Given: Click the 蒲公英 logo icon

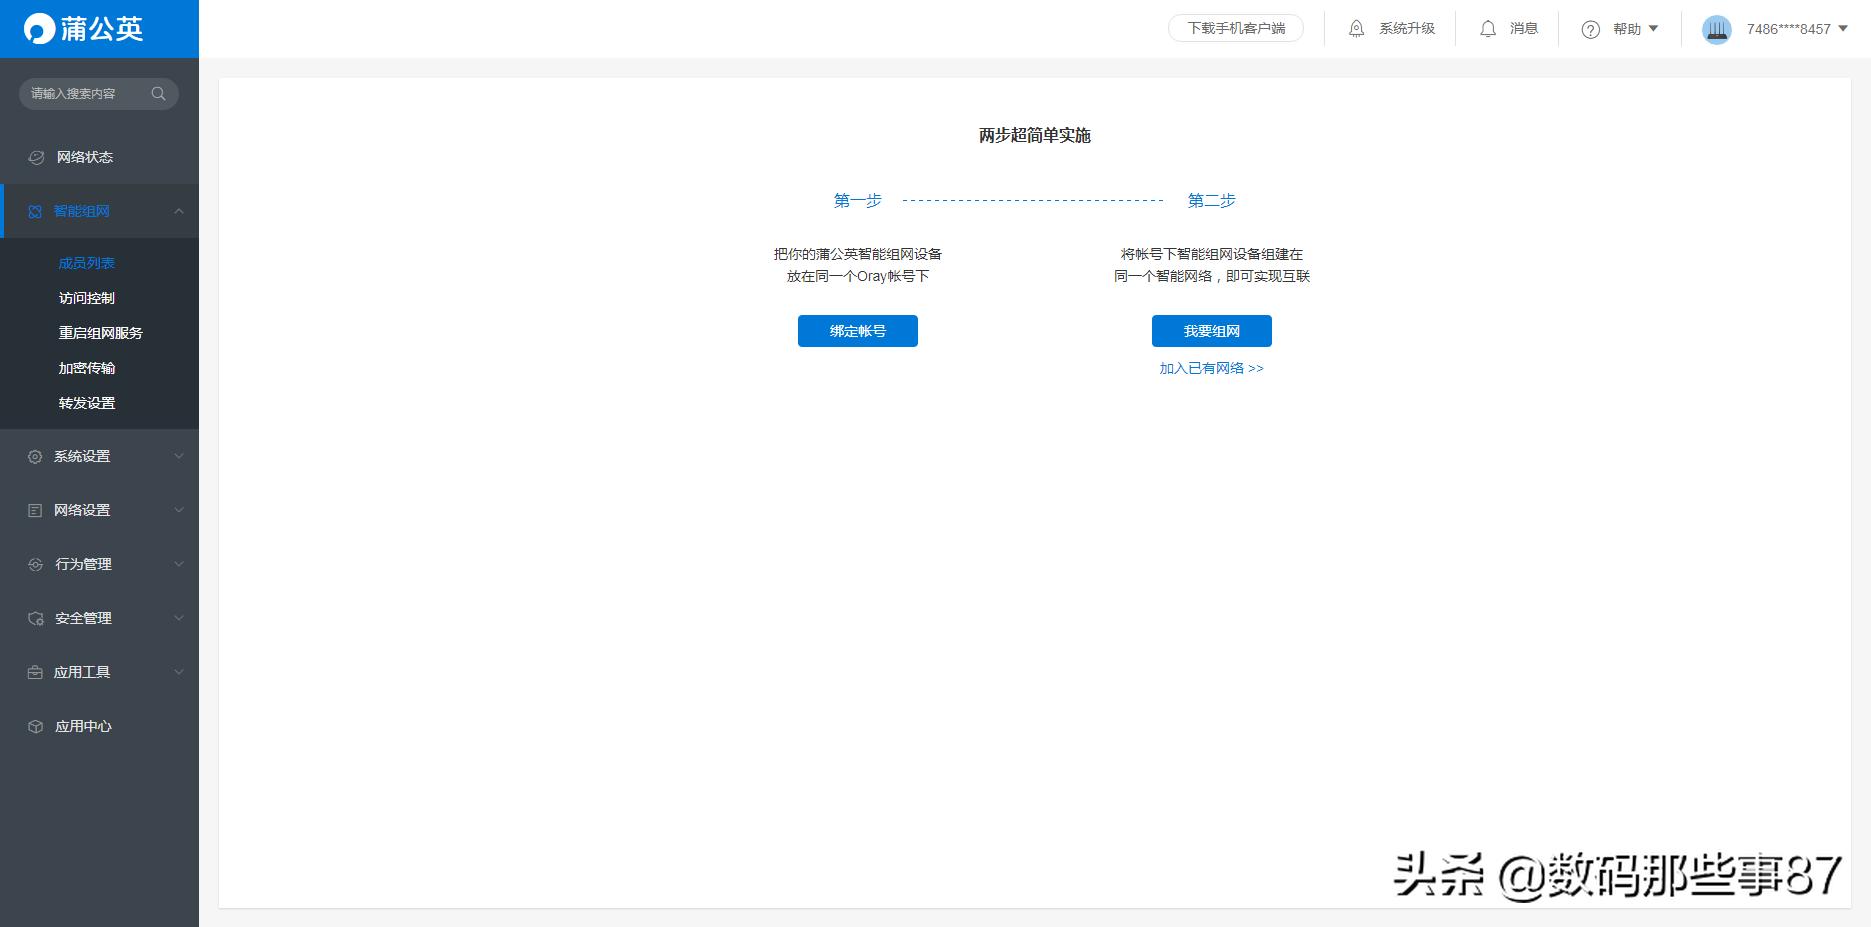Looking at the screenshot, I should [39, 28].
